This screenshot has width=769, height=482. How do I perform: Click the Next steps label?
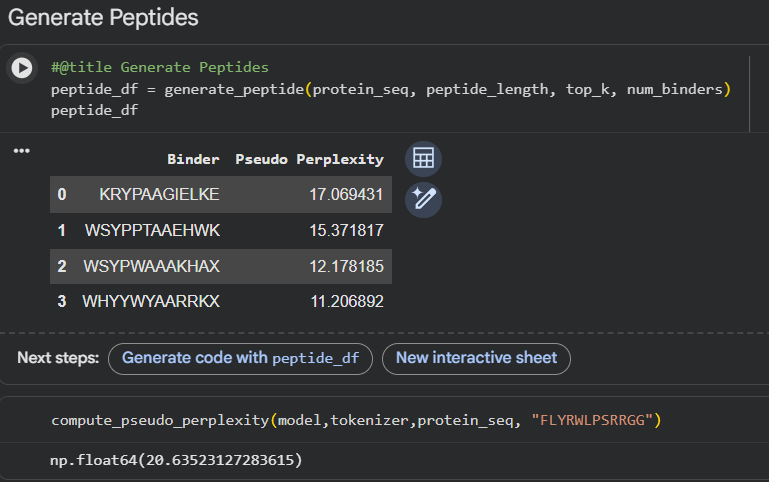pyautogui.click(x=58, y=358)
